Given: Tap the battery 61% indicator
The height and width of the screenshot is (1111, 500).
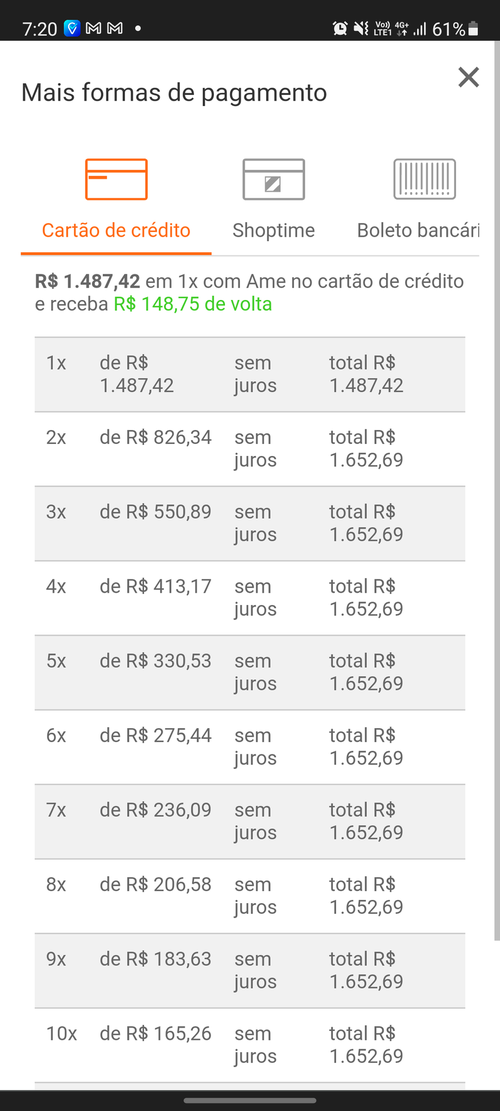Looking at the screenshot, I should (x=455, y=29).
